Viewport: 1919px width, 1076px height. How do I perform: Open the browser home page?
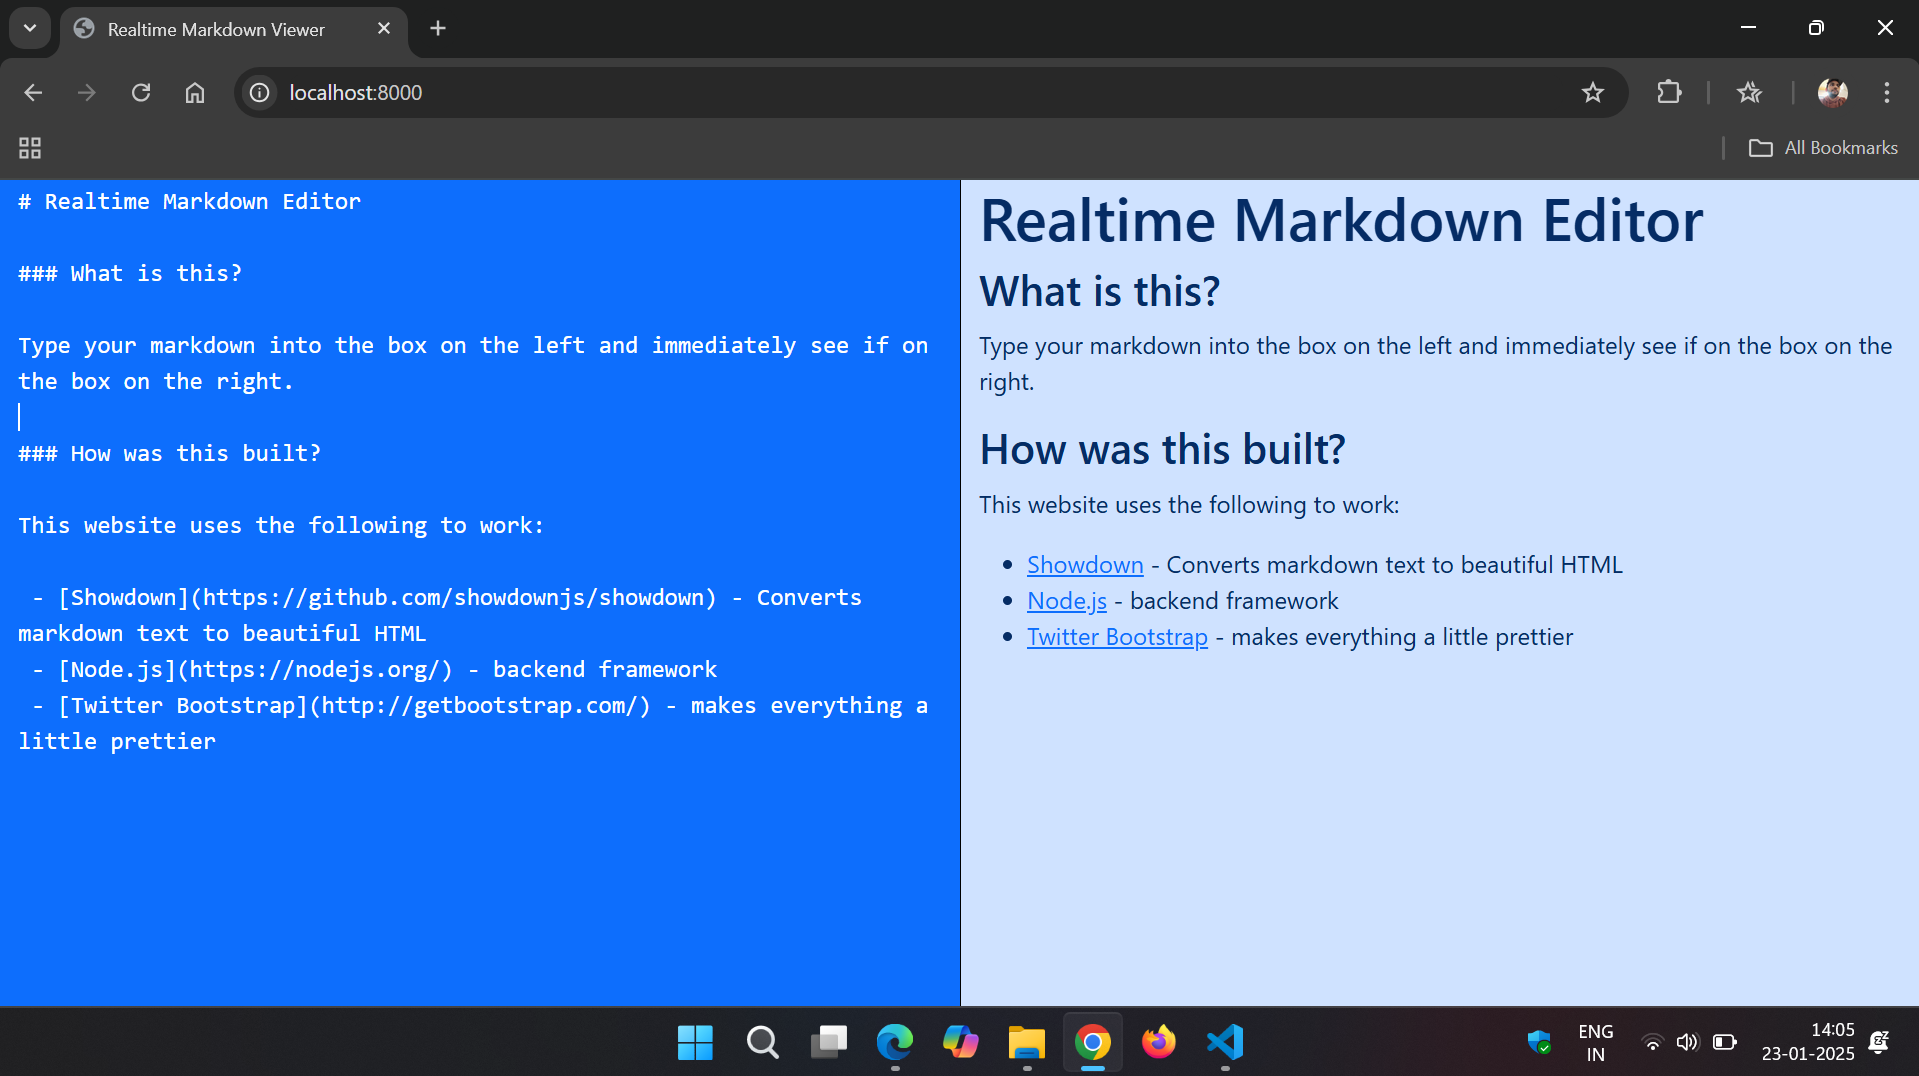tap(195, 93)
